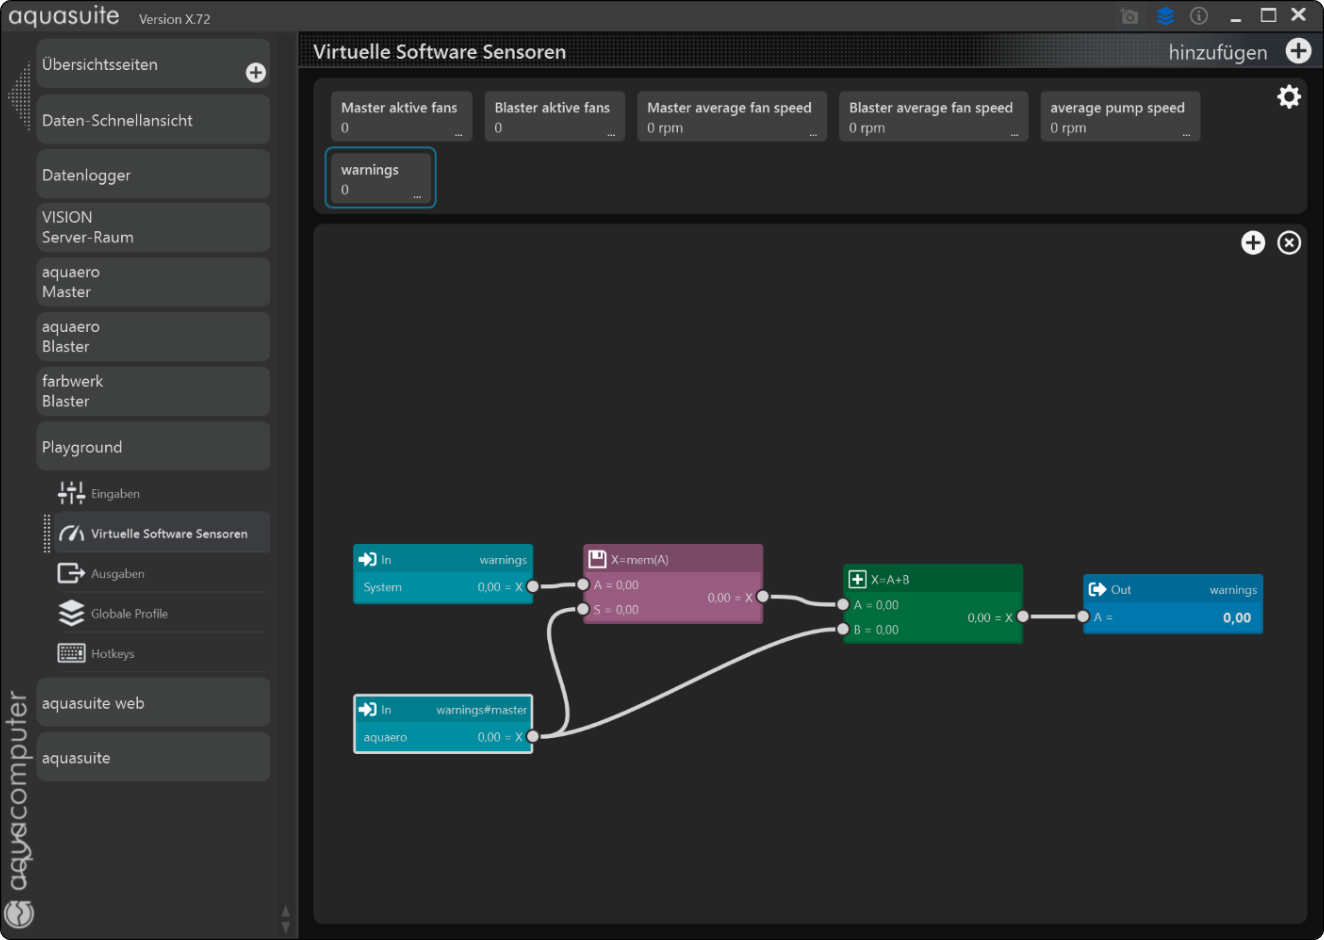Click the plus icon next to hinzufügen
The height and width of the screenshot is (940, 1324).
[1298, 51]
